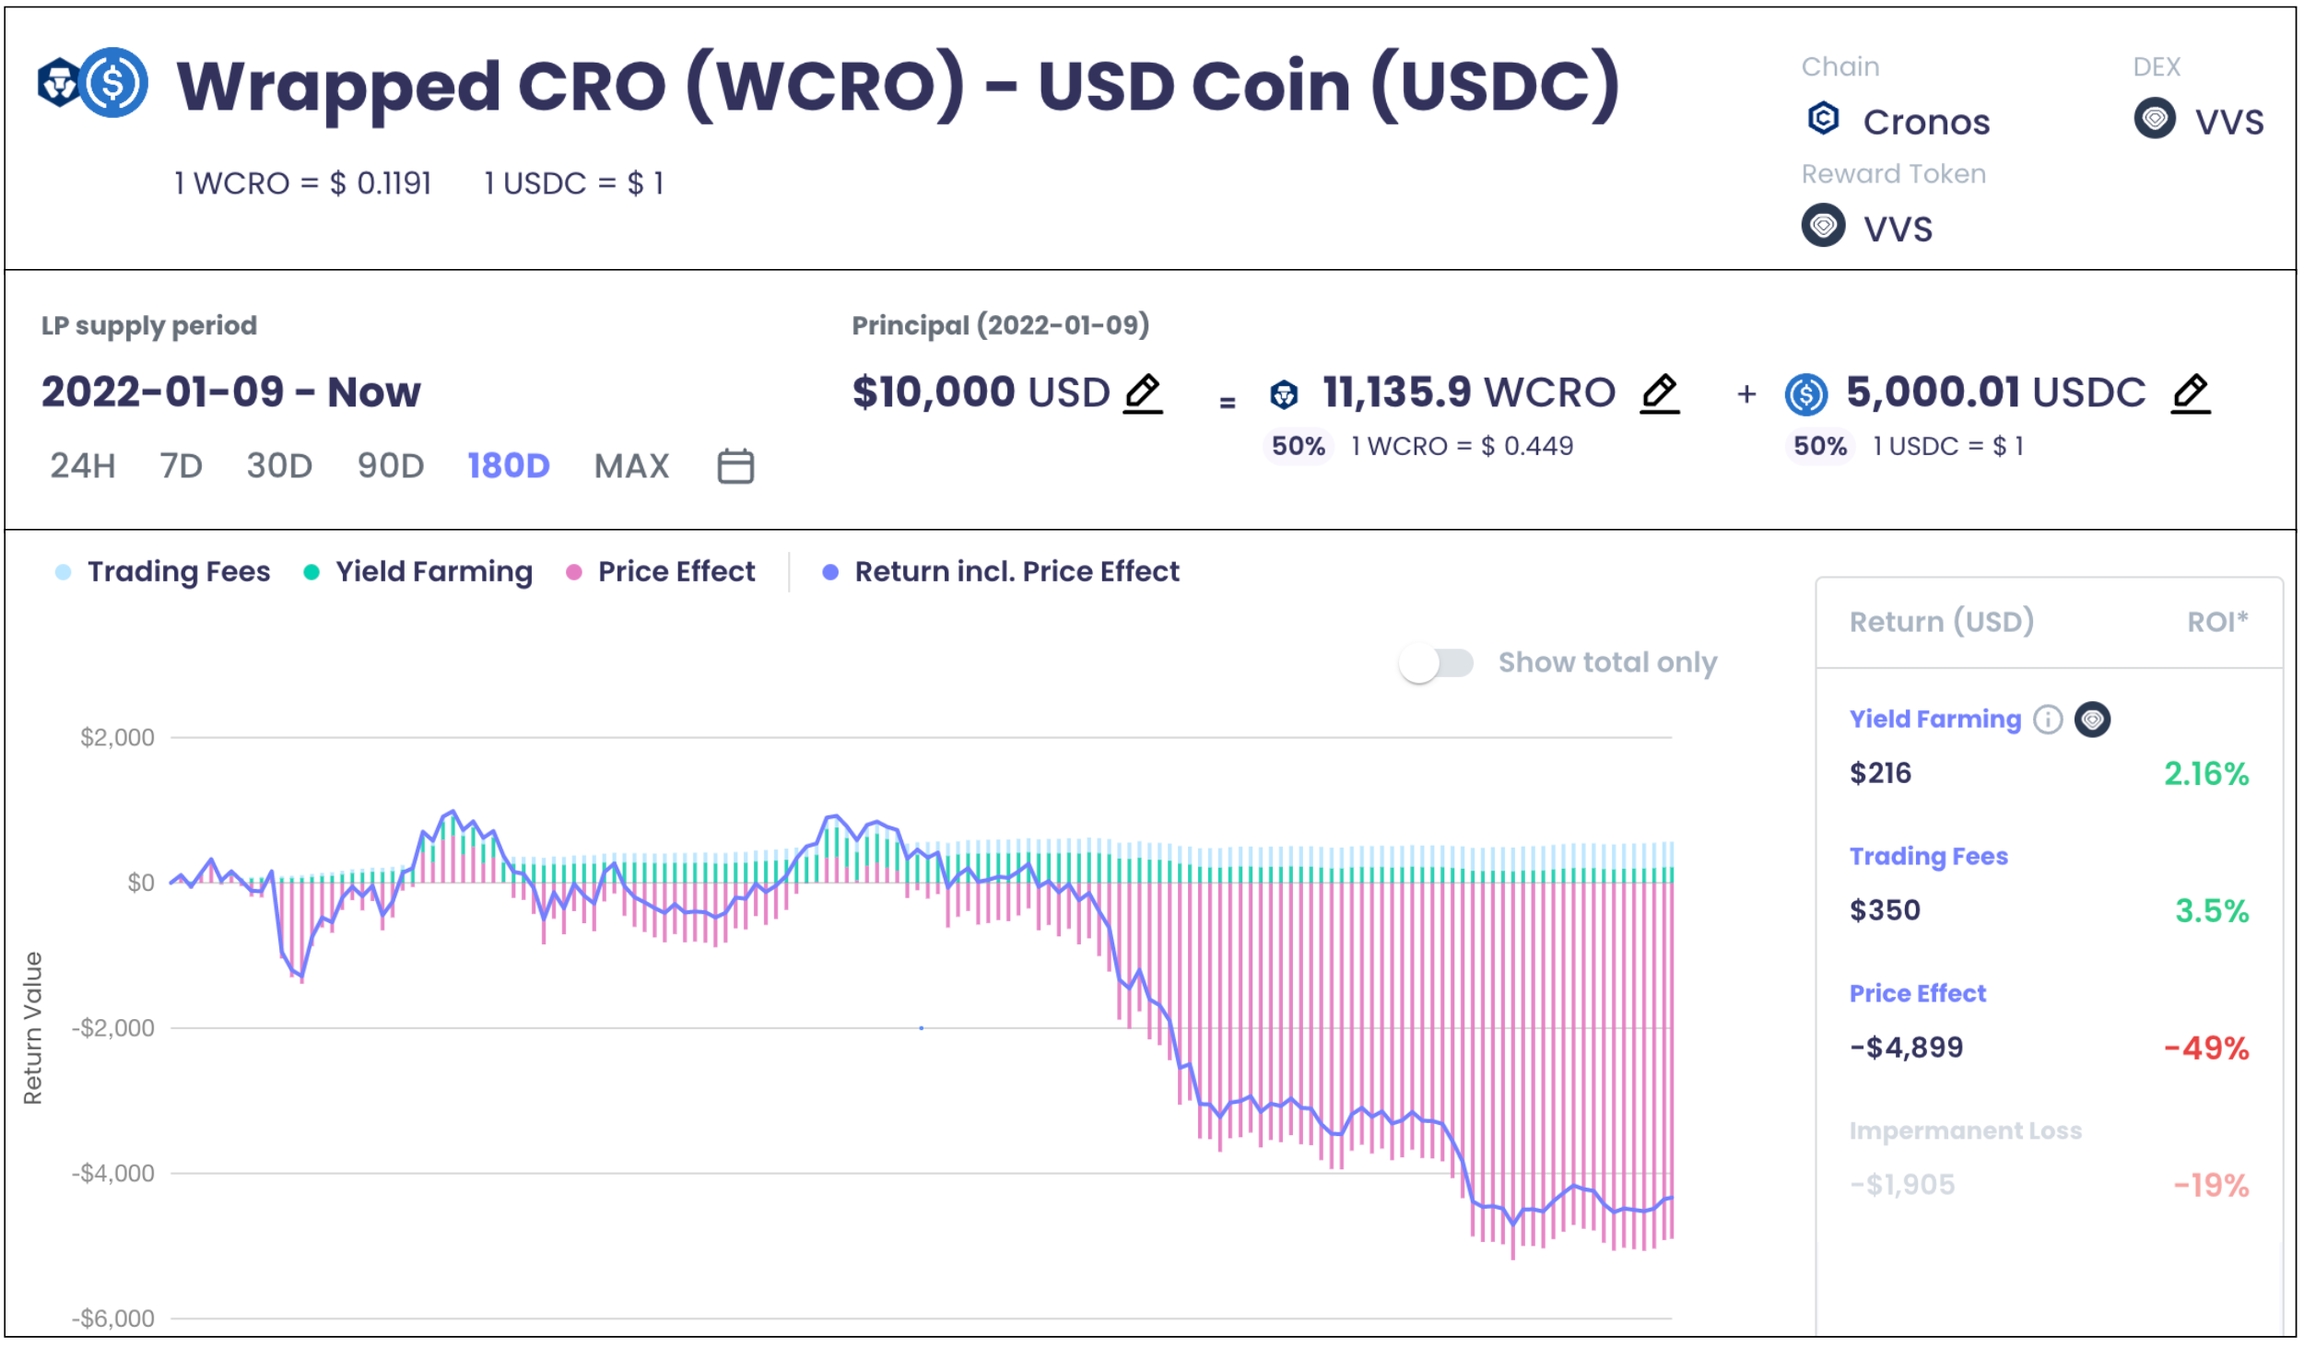
Task: Switch to the 7D period
Action: 181,466
